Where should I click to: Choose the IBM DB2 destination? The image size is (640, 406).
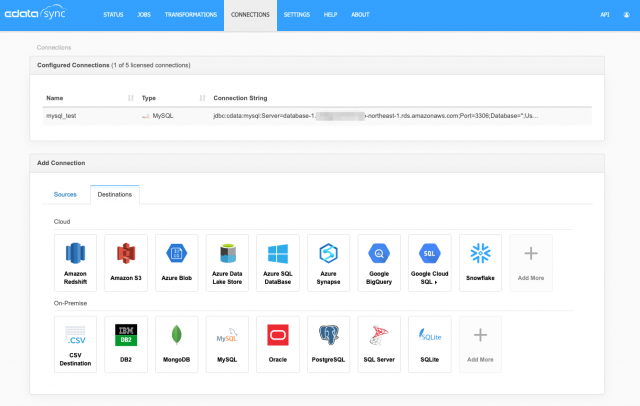click(x=126, y=344)
